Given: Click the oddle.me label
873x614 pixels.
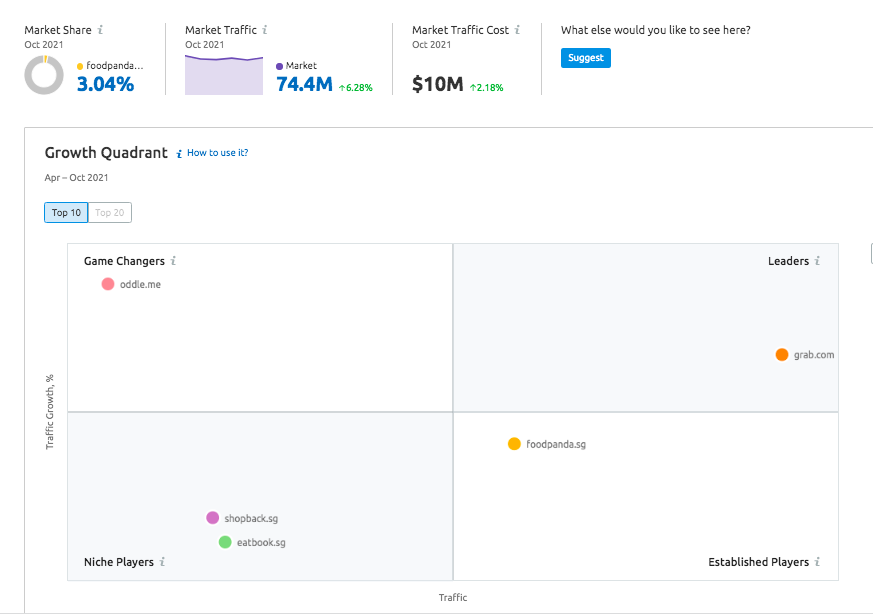Looking at the screenshot, I should tap(140, 284).
